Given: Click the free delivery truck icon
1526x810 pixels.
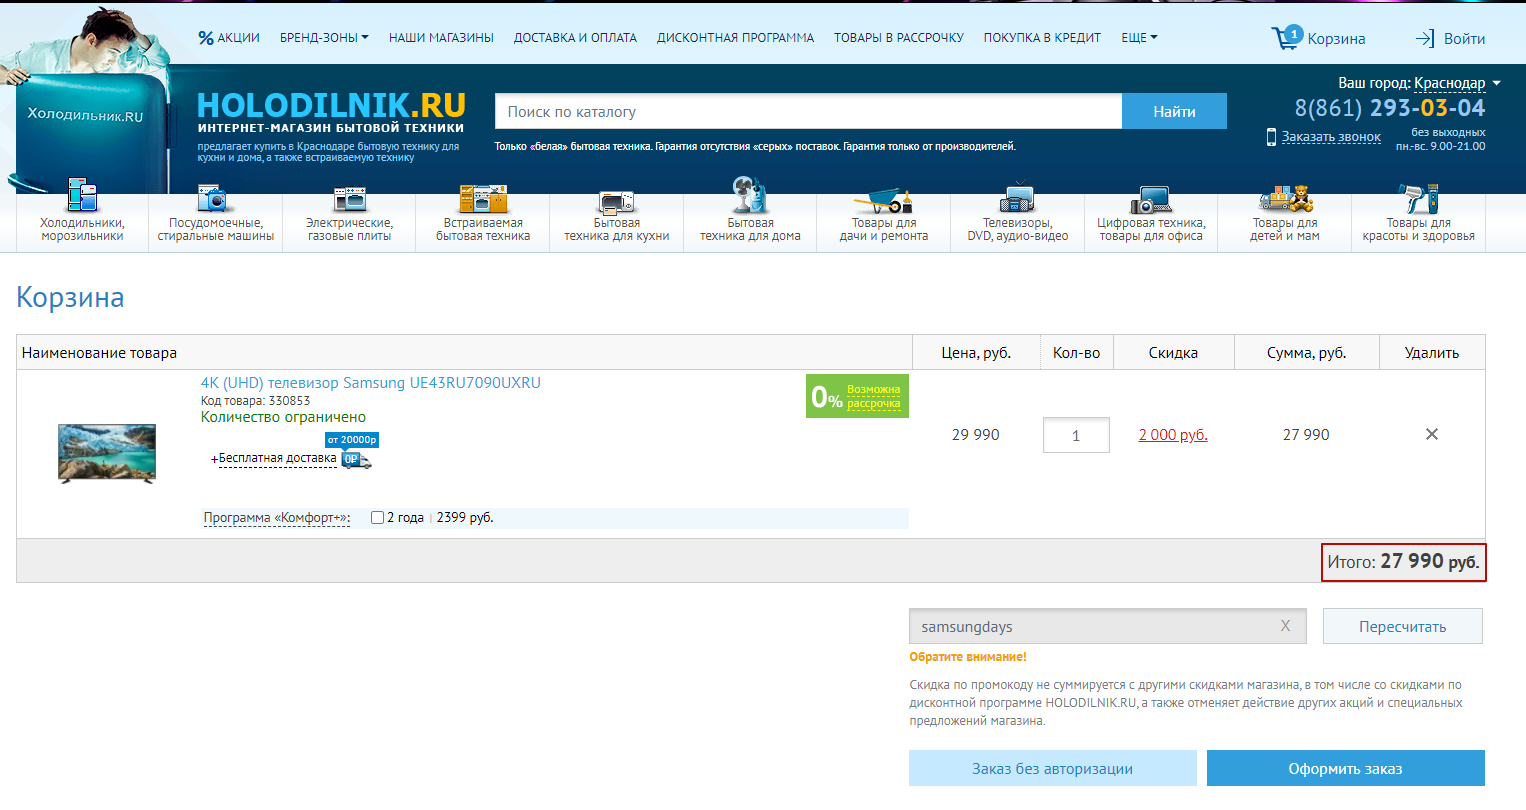Looking at the screenshot, I should 356,459.
